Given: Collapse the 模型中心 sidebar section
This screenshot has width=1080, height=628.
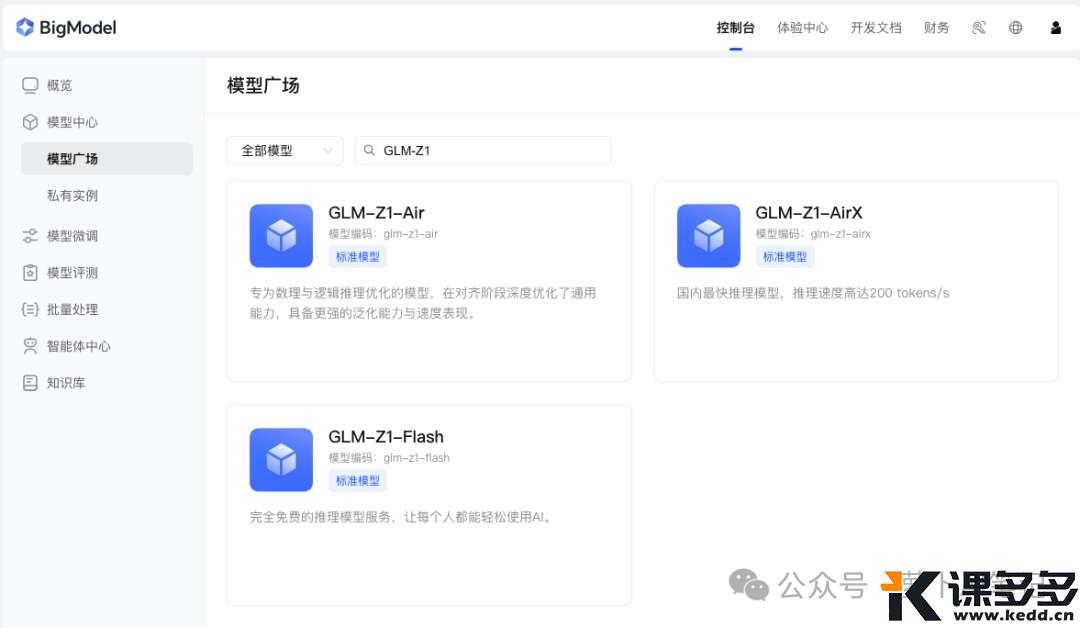Looking at the screenshot, I should pos(72,122).
